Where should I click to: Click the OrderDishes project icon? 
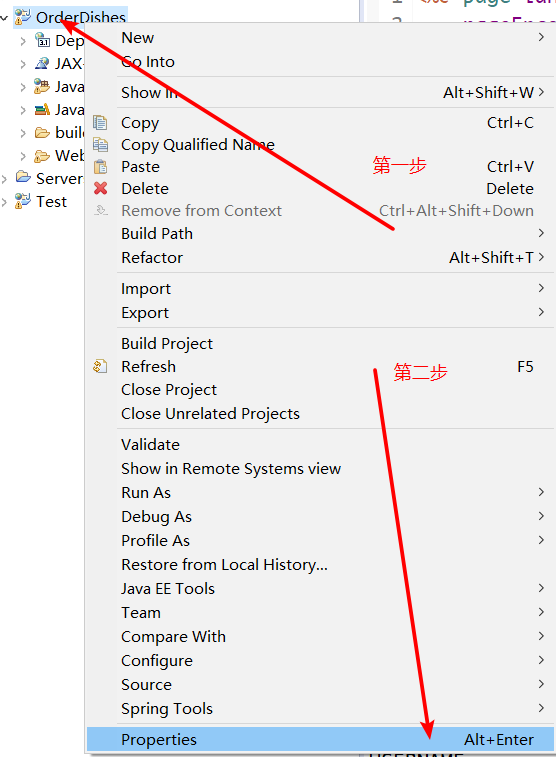click(22, 17)
